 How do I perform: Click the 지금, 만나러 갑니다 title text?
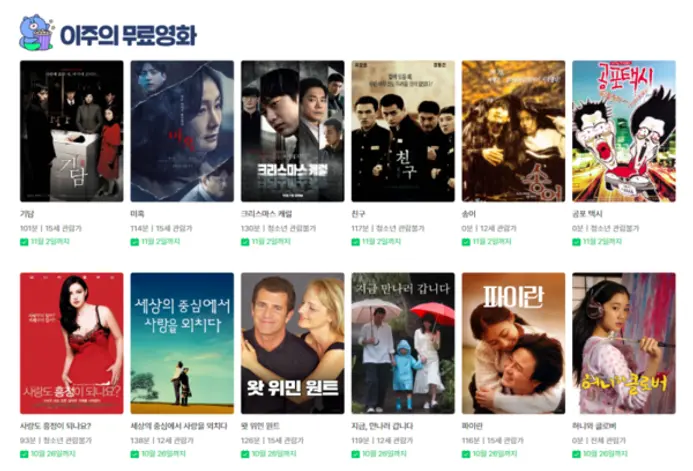tap(382, 426)
